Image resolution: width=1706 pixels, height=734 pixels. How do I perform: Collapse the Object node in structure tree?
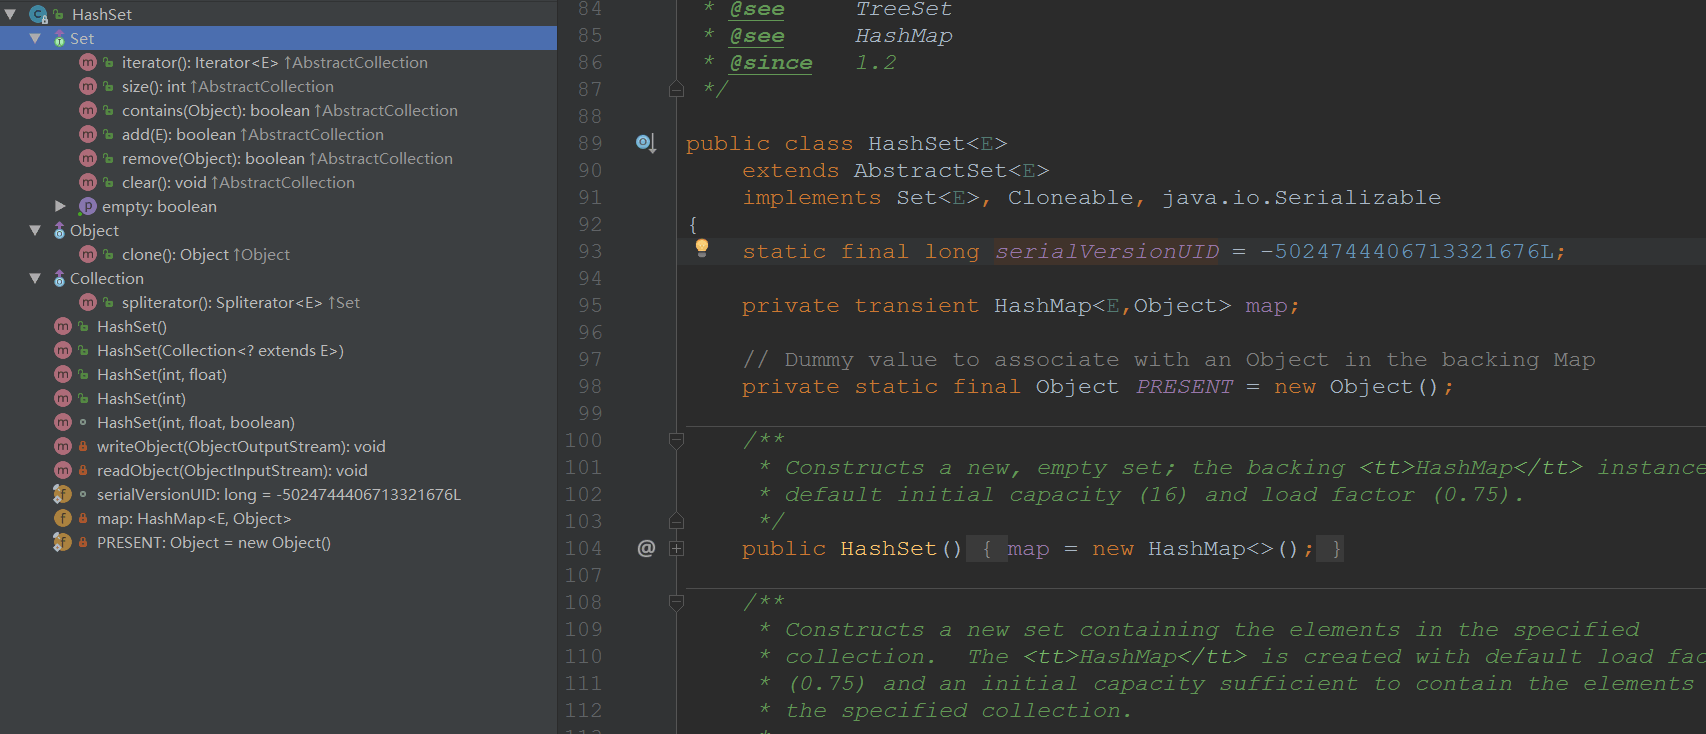pyautogui.click(x=35, y=230)
